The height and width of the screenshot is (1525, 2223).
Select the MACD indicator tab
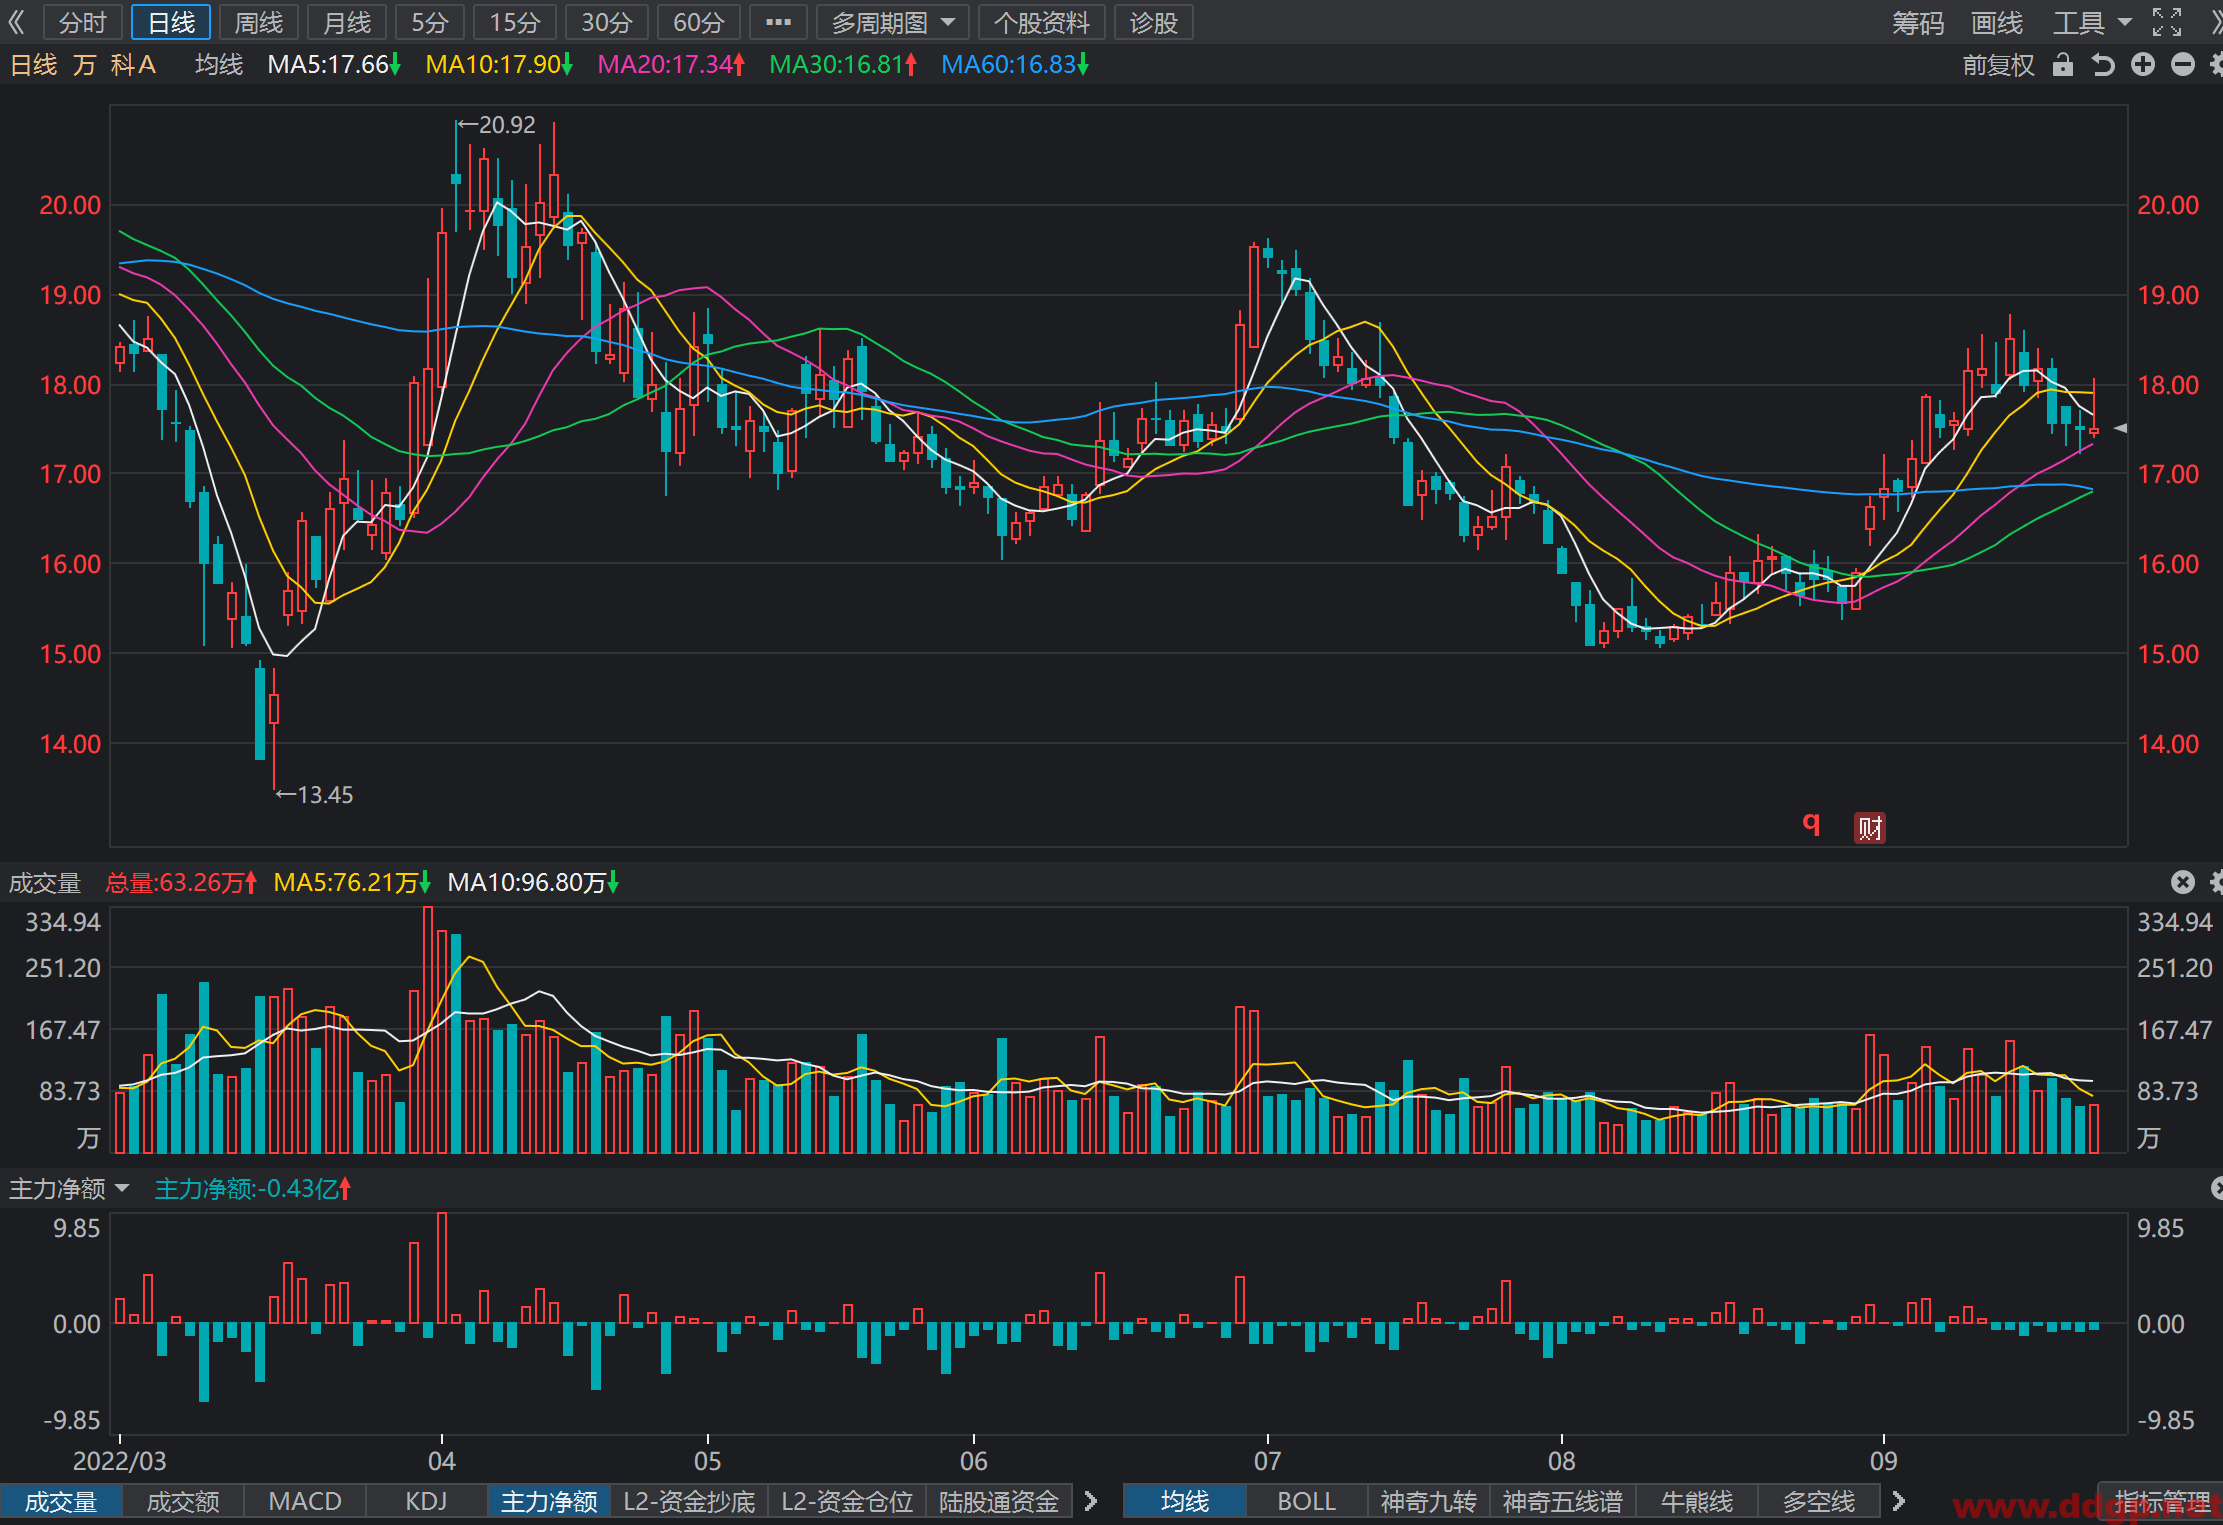[x=305, y=1501]
